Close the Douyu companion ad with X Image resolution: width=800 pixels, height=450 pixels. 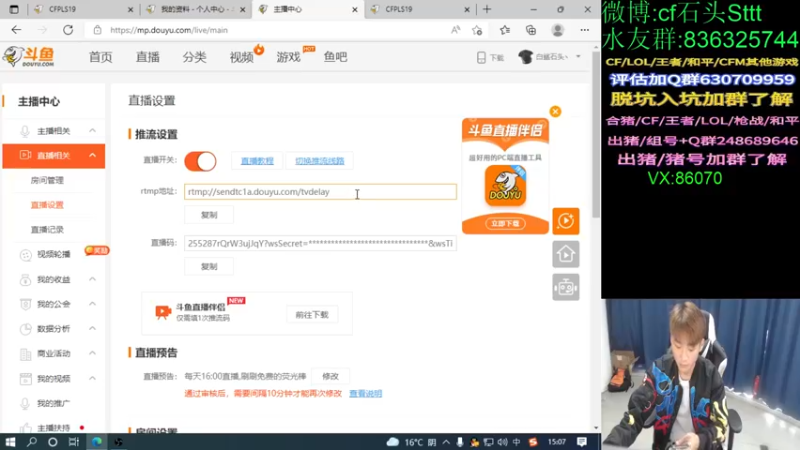(x=555, y=111)
